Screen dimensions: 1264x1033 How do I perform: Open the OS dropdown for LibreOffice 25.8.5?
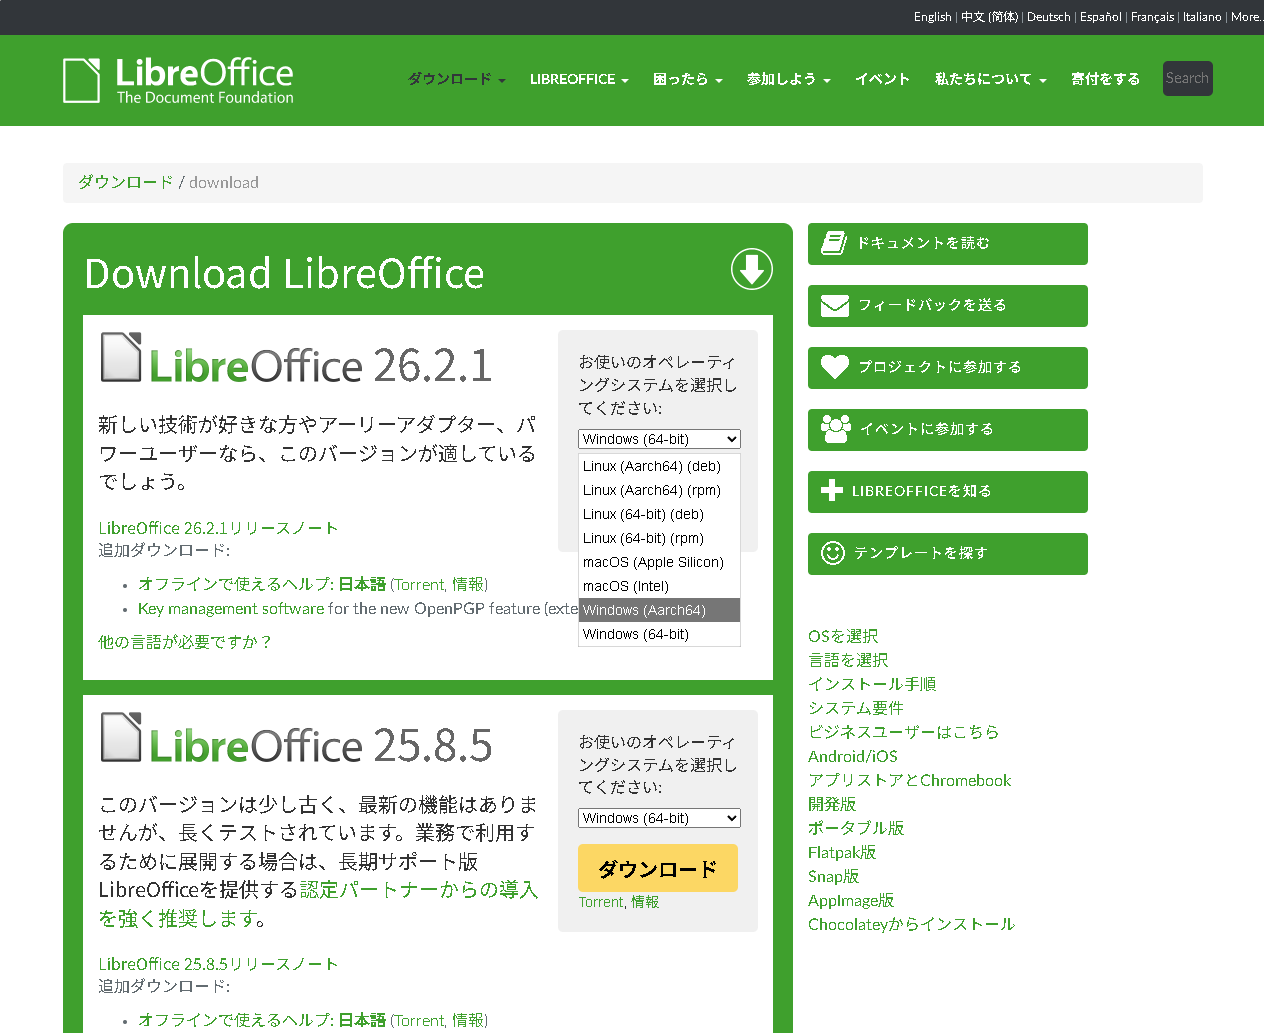coord(658,818)
